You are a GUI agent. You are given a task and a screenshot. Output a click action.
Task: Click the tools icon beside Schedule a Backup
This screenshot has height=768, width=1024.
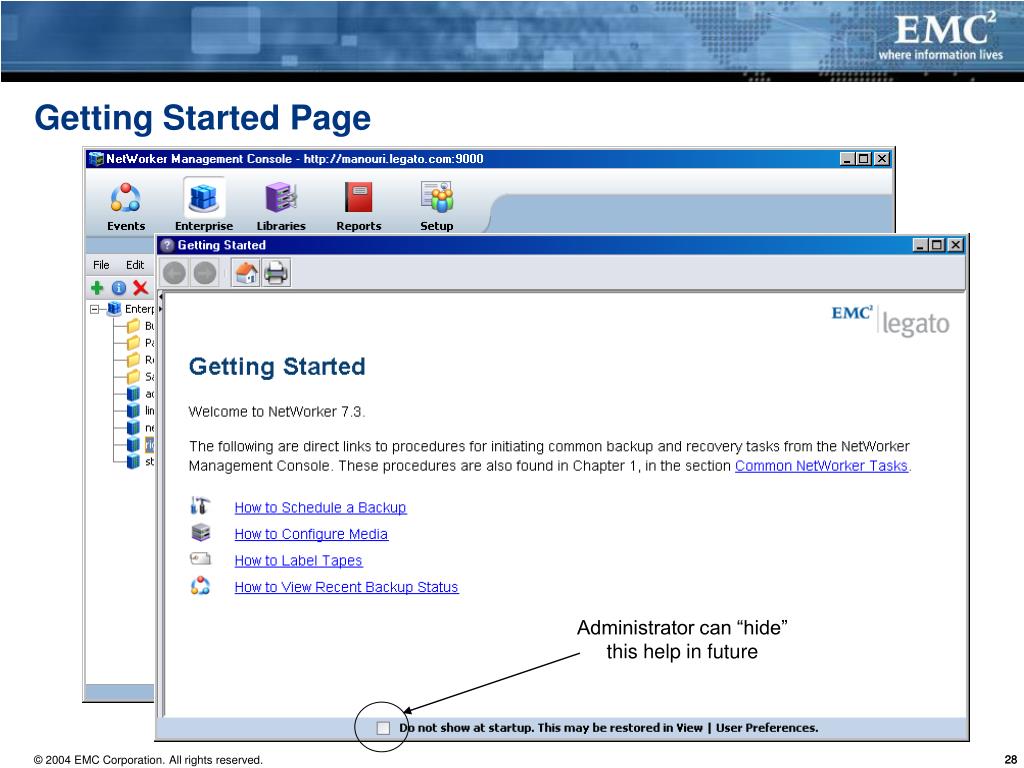tap(200, 506)
